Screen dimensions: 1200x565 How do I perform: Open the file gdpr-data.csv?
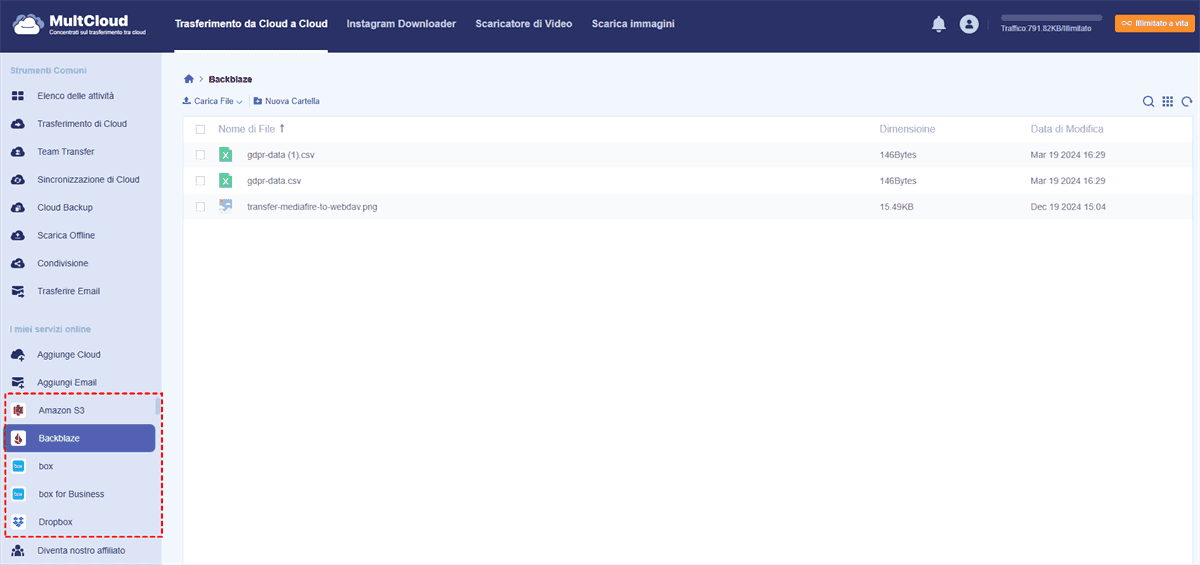click(274, 181)
